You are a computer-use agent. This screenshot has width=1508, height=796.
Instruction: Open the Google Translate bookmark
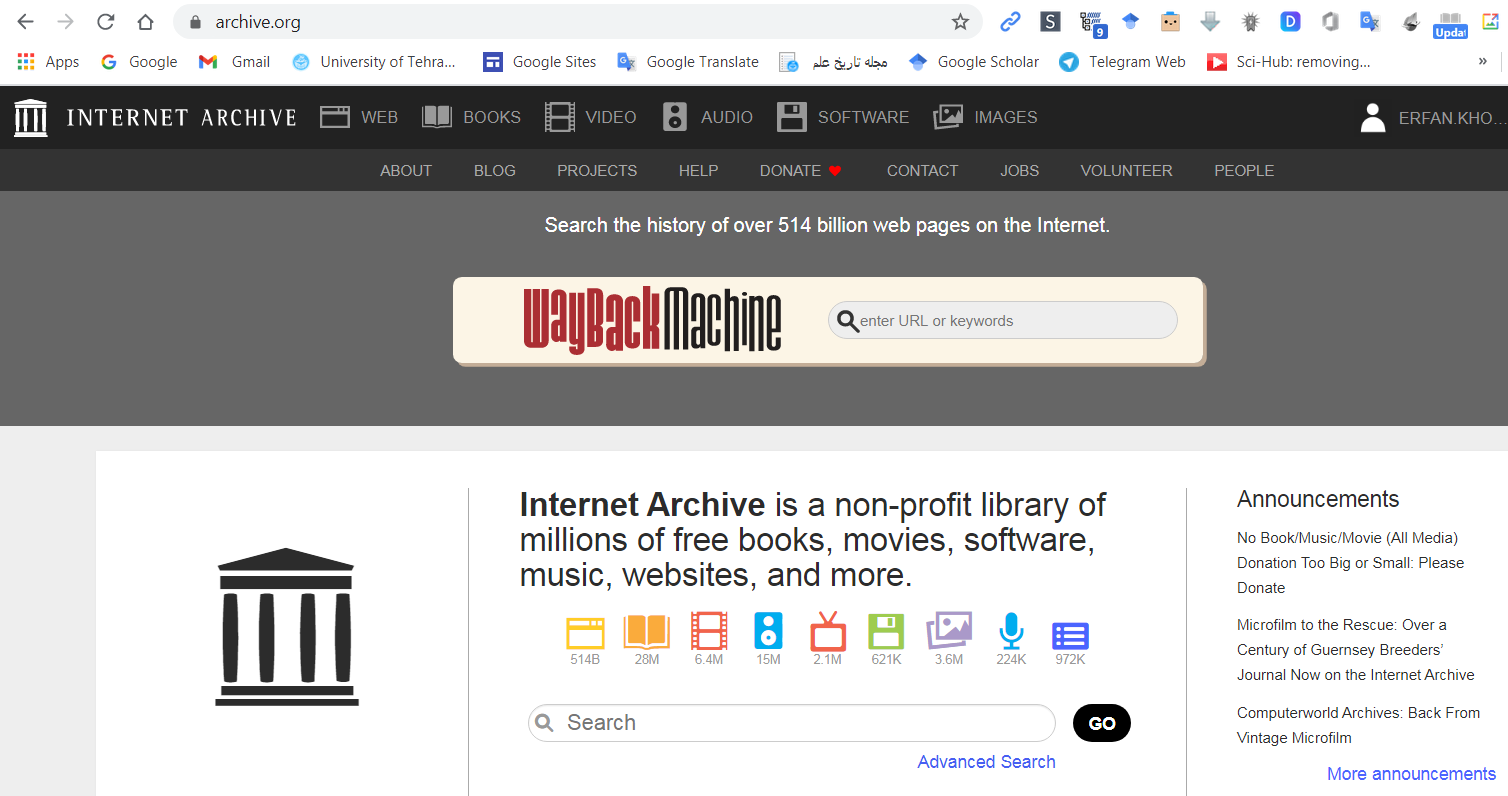688,62
